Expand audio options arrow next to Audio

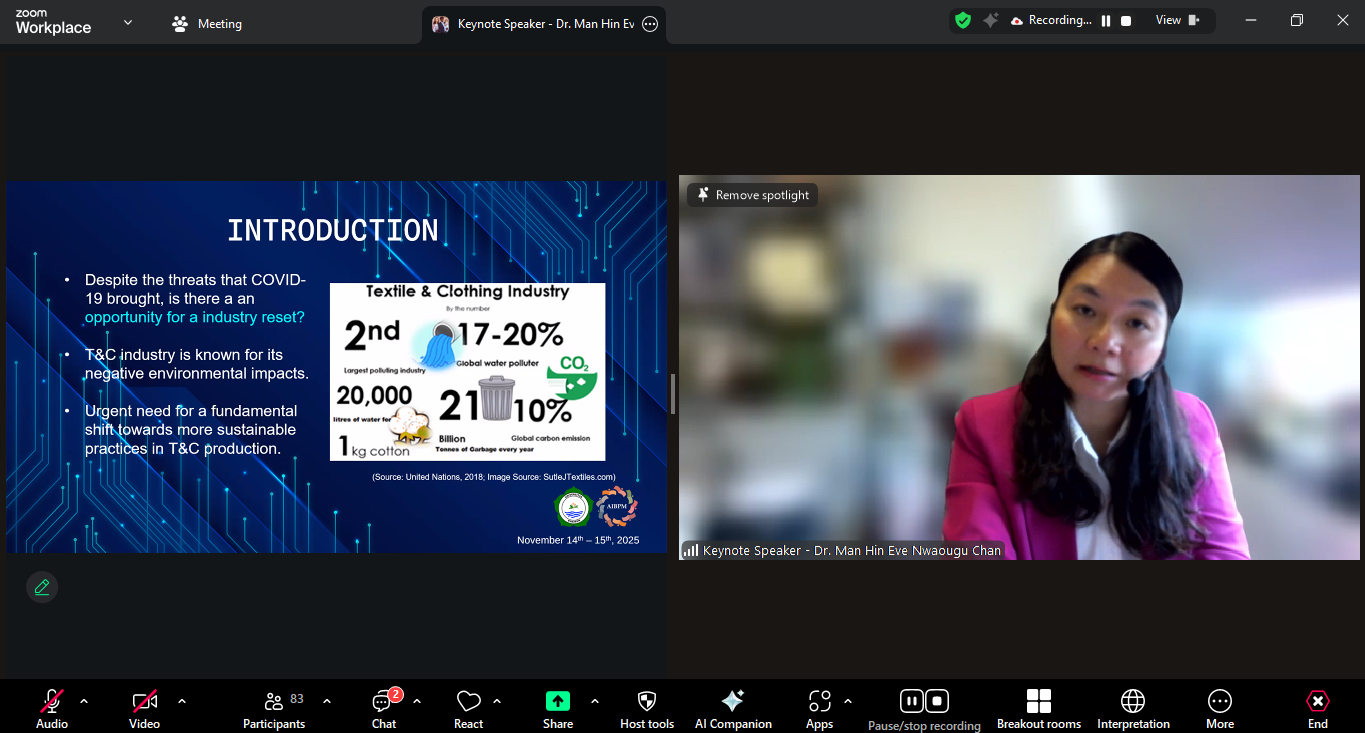(84, 701)
